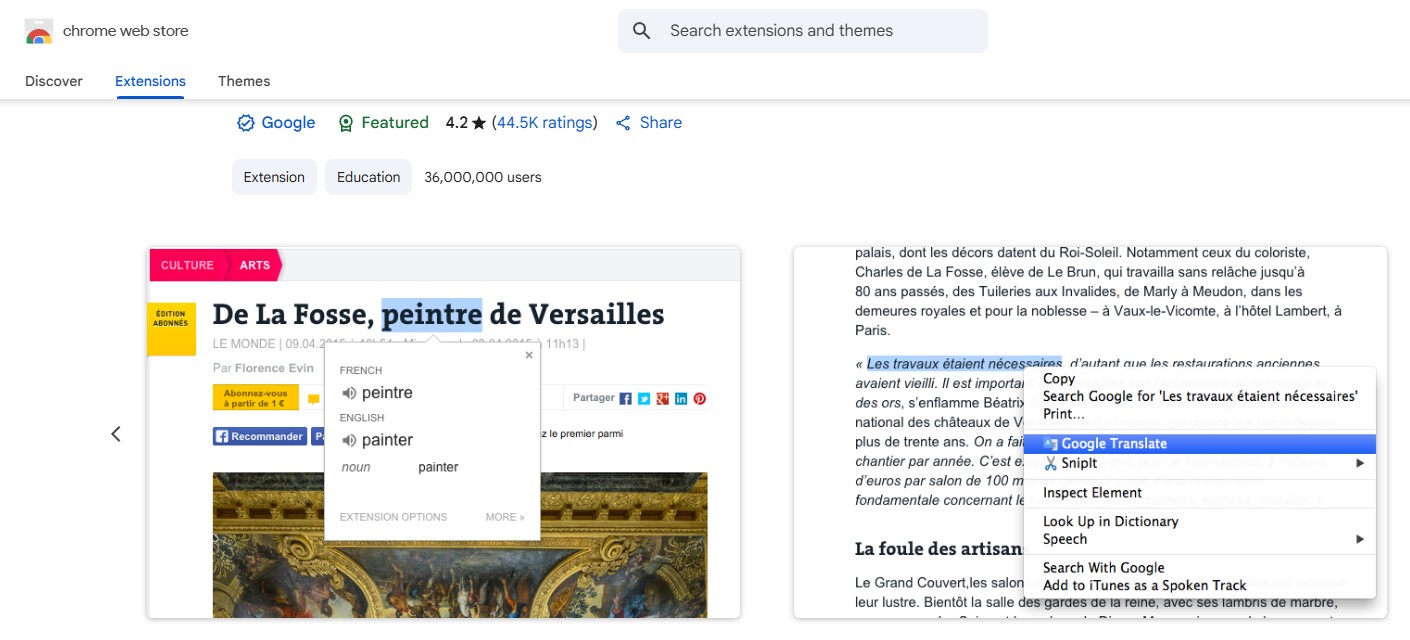Open the 44.5K ratings link

pyautogui.click(x=544, y=123)
